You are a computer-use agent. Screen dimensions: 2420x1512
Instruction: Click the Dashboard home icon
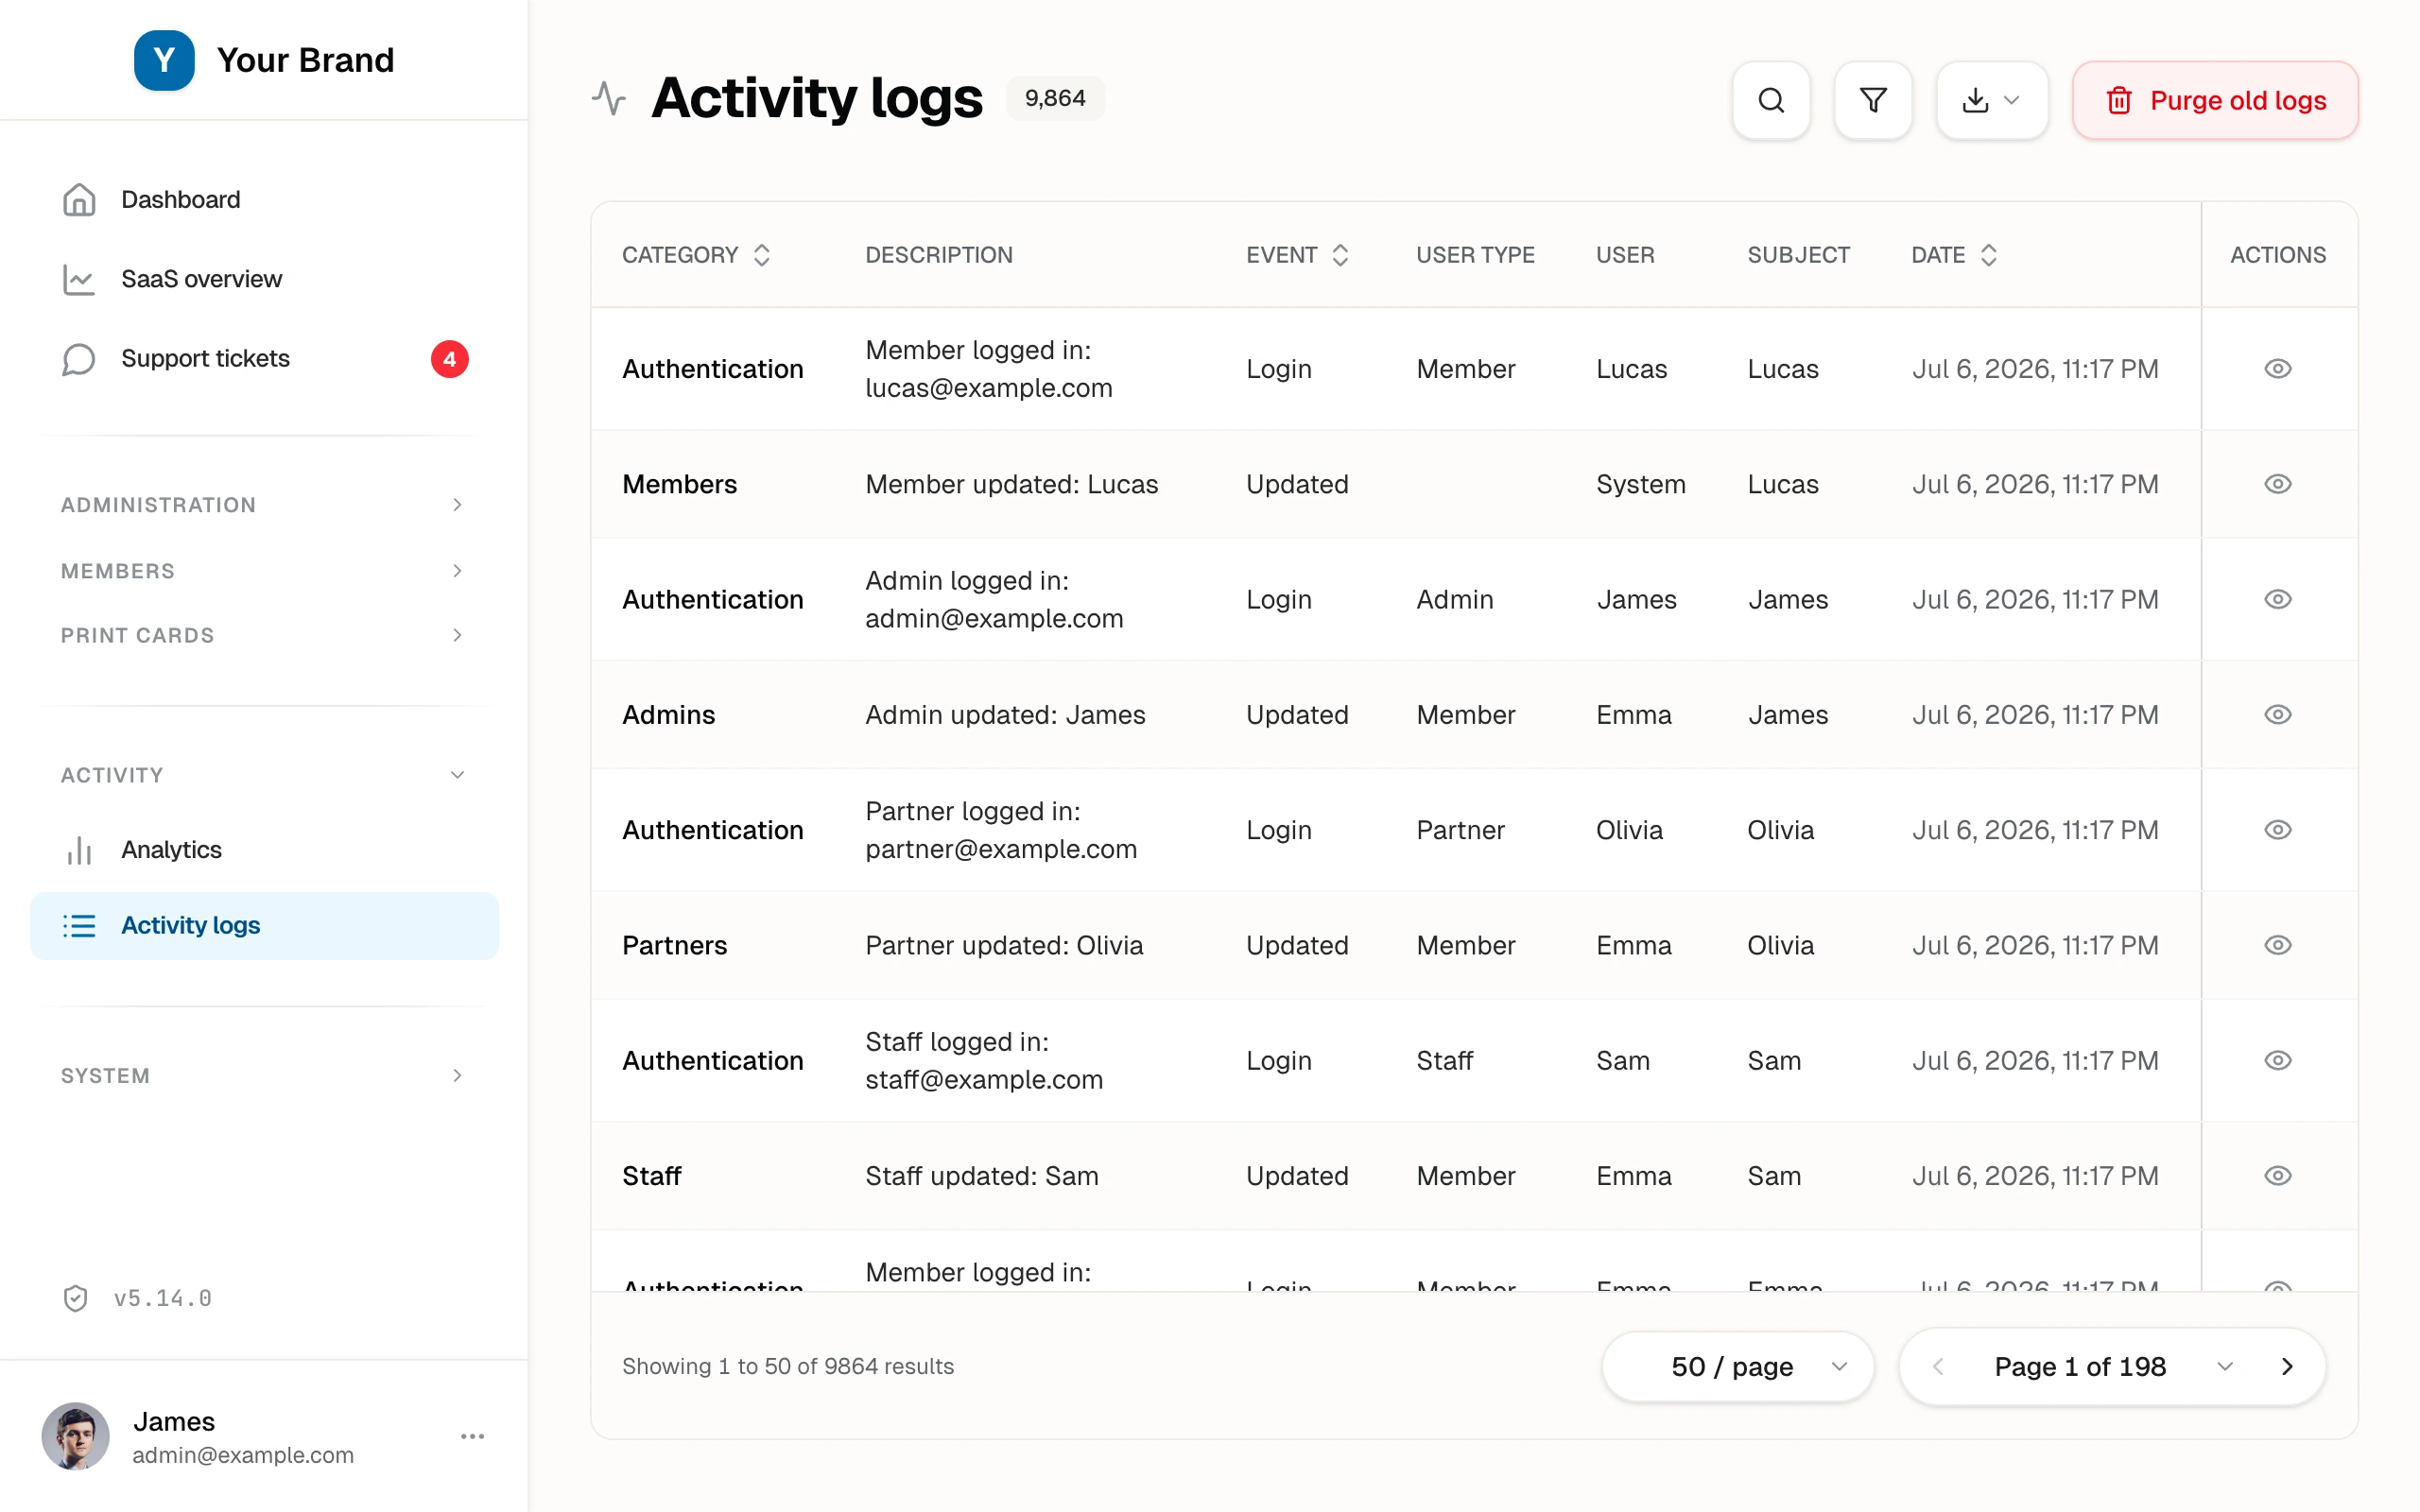79,200
